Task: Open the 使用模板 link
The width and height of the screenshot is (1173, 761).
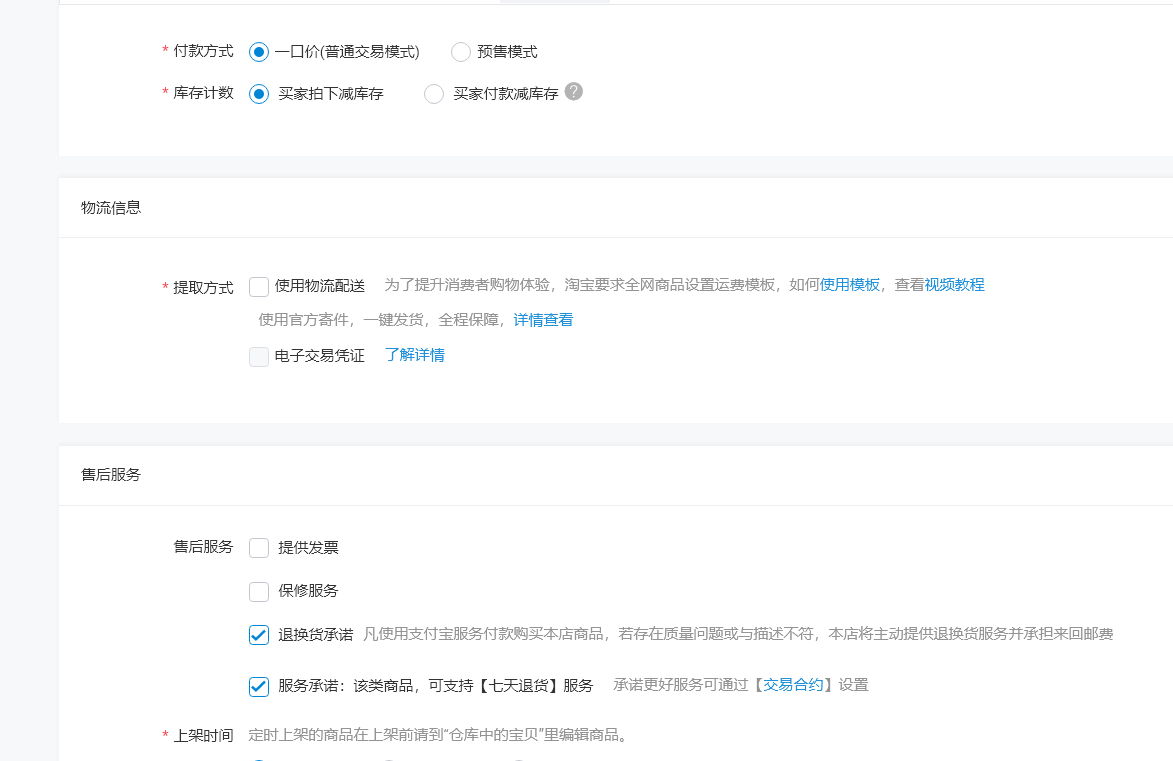Action: 849,285
